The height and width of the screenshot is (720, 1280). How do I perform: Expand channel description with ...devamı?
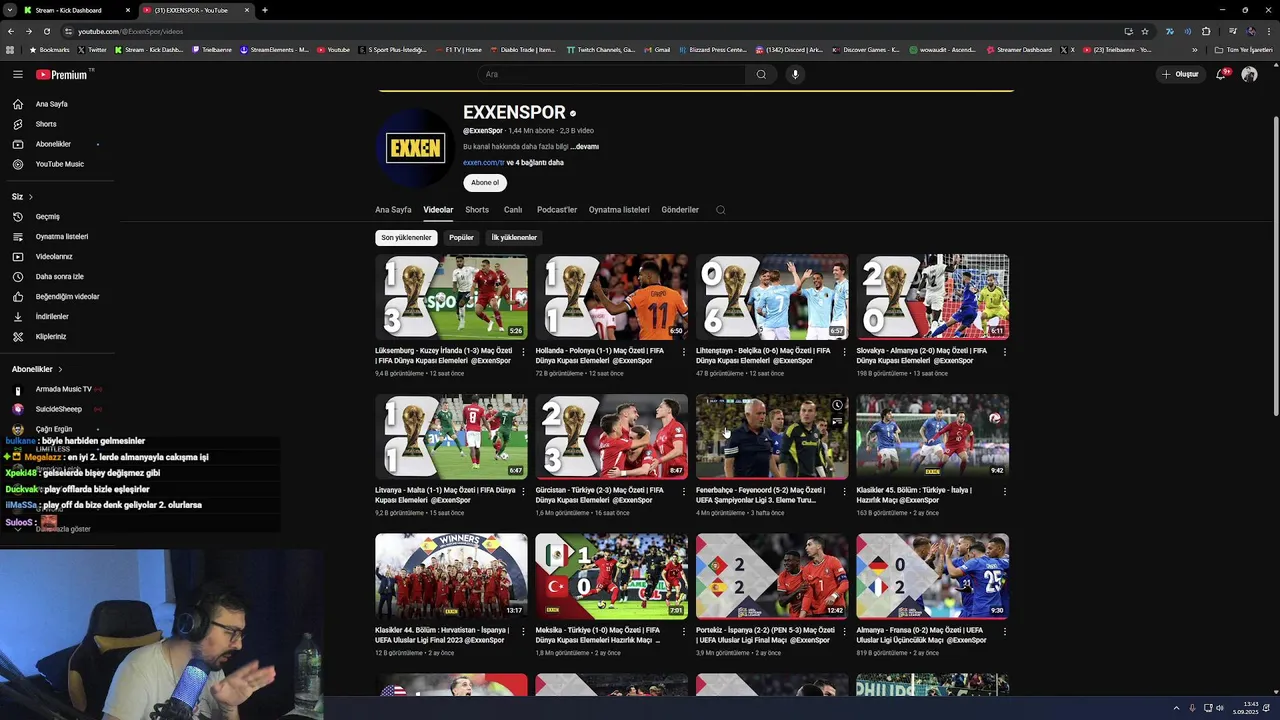pyautogui.click(x=585, y=147)
